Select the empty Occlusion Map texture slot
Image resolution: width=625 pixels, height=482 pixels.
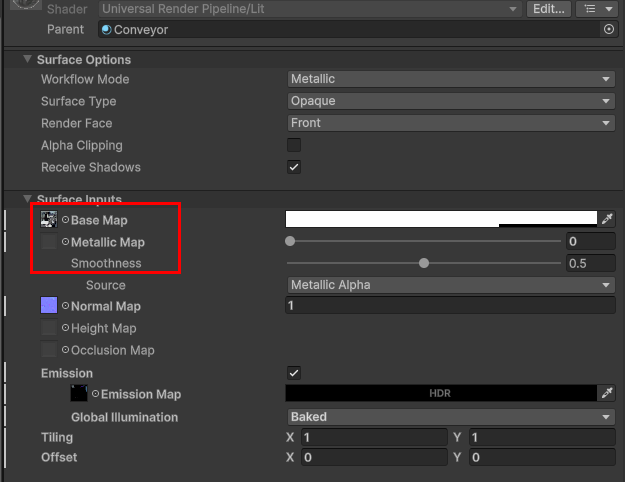tap(49, 349)
